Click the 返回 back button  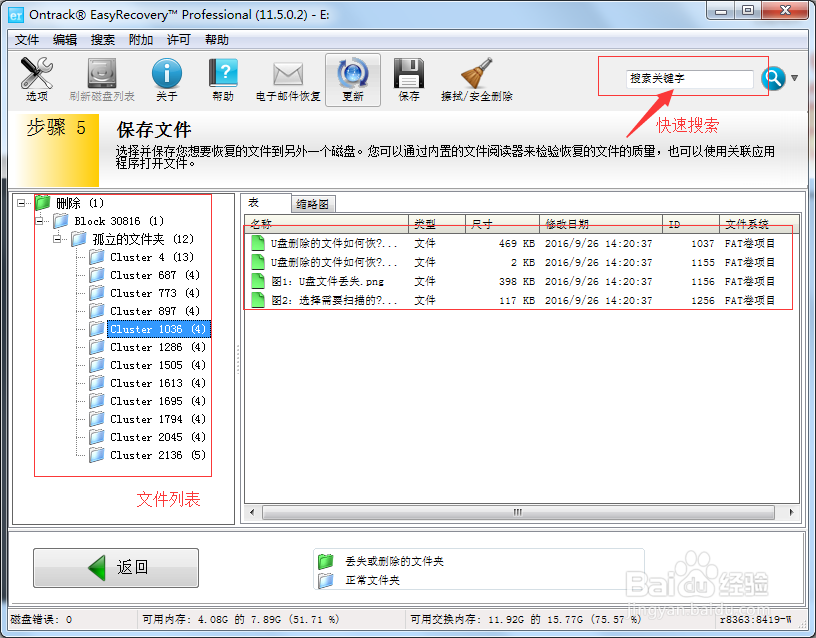coord(116,568)
